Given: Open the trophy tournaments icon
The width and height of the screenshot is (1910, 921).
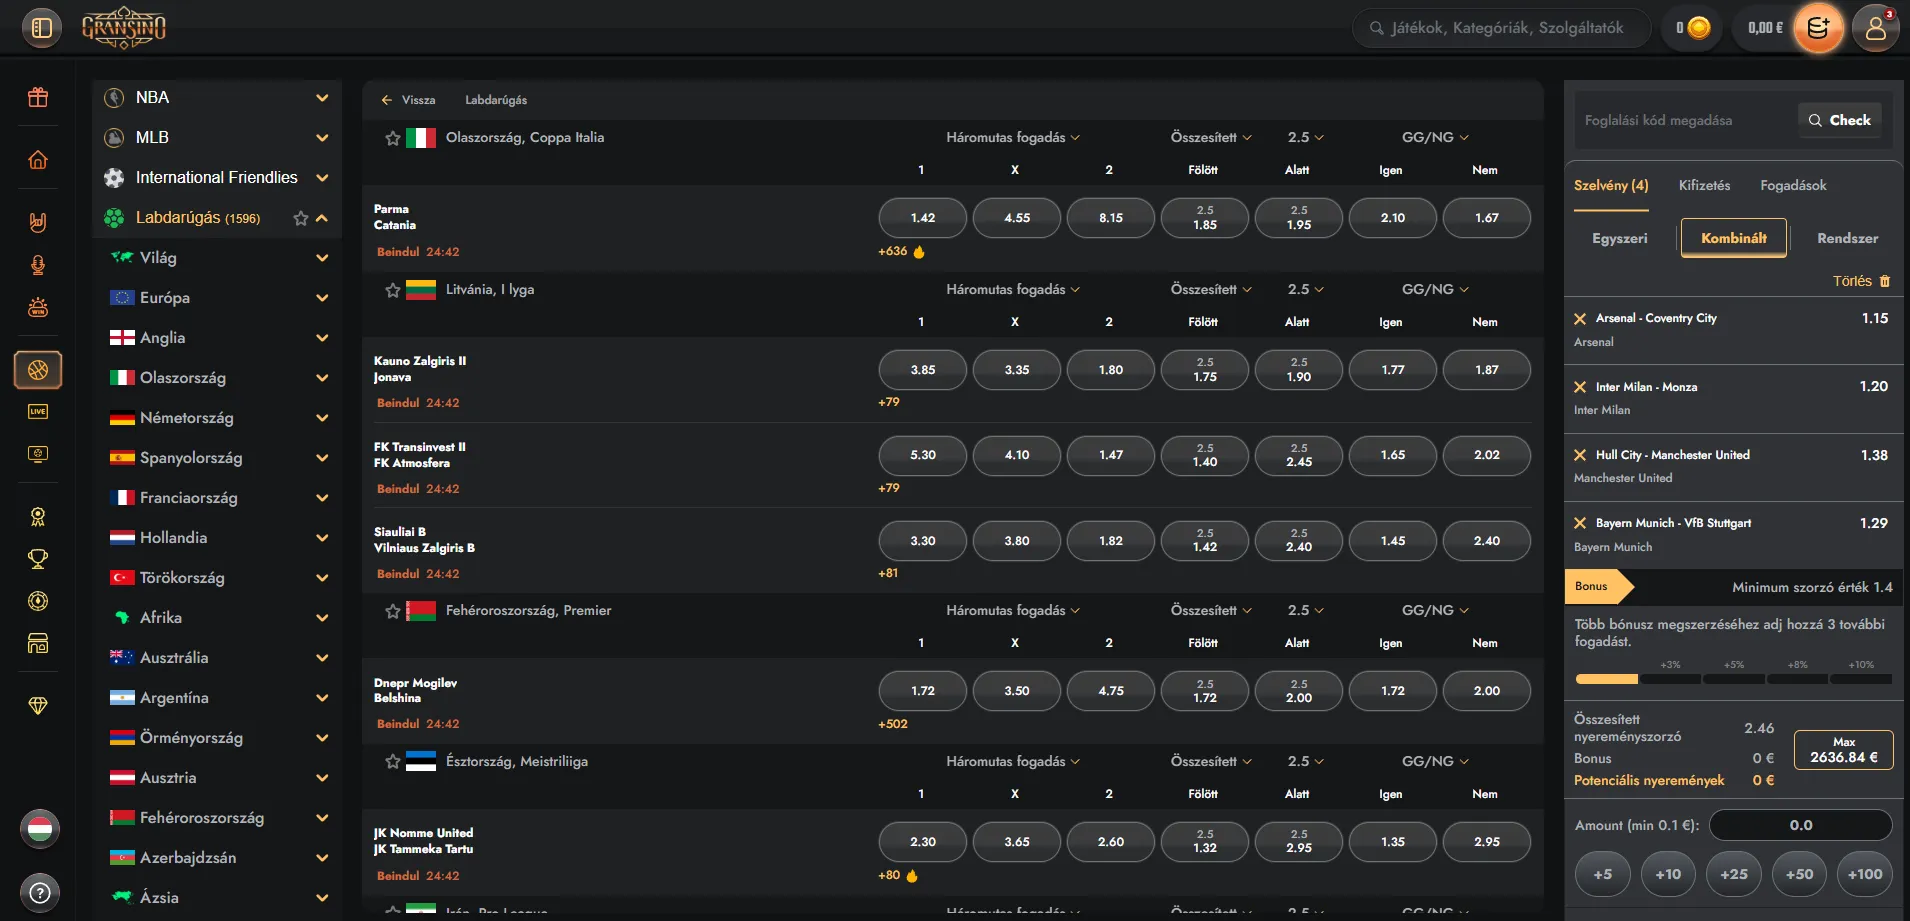Looking at the screenshot, I should click(x=38, y=559).
